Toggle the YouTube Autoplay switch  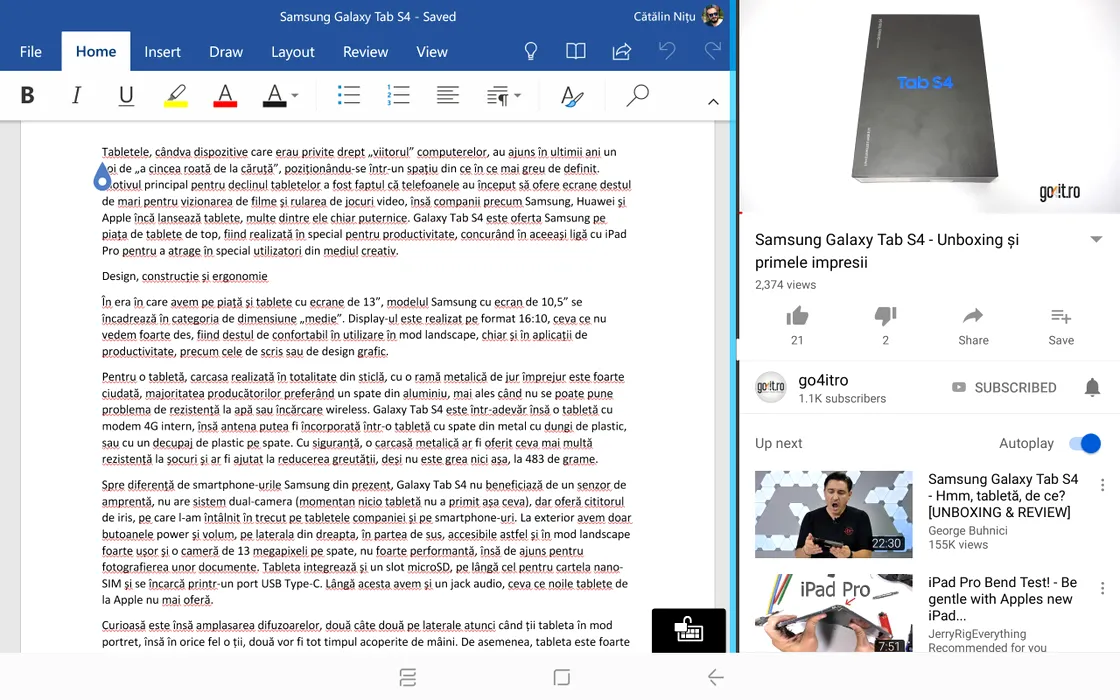tap(1084, 443)
